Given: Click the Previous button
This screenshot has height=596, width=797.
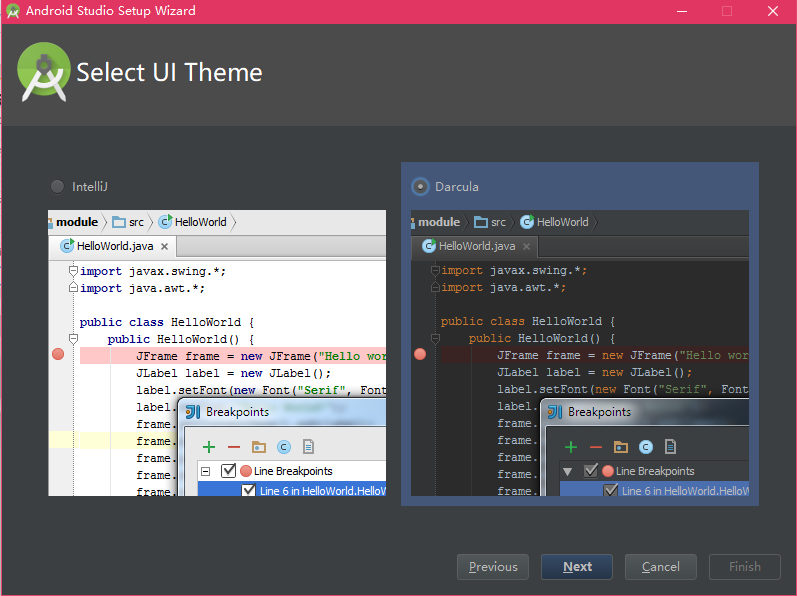Looking at the screenshot, I should click(493, 567).
